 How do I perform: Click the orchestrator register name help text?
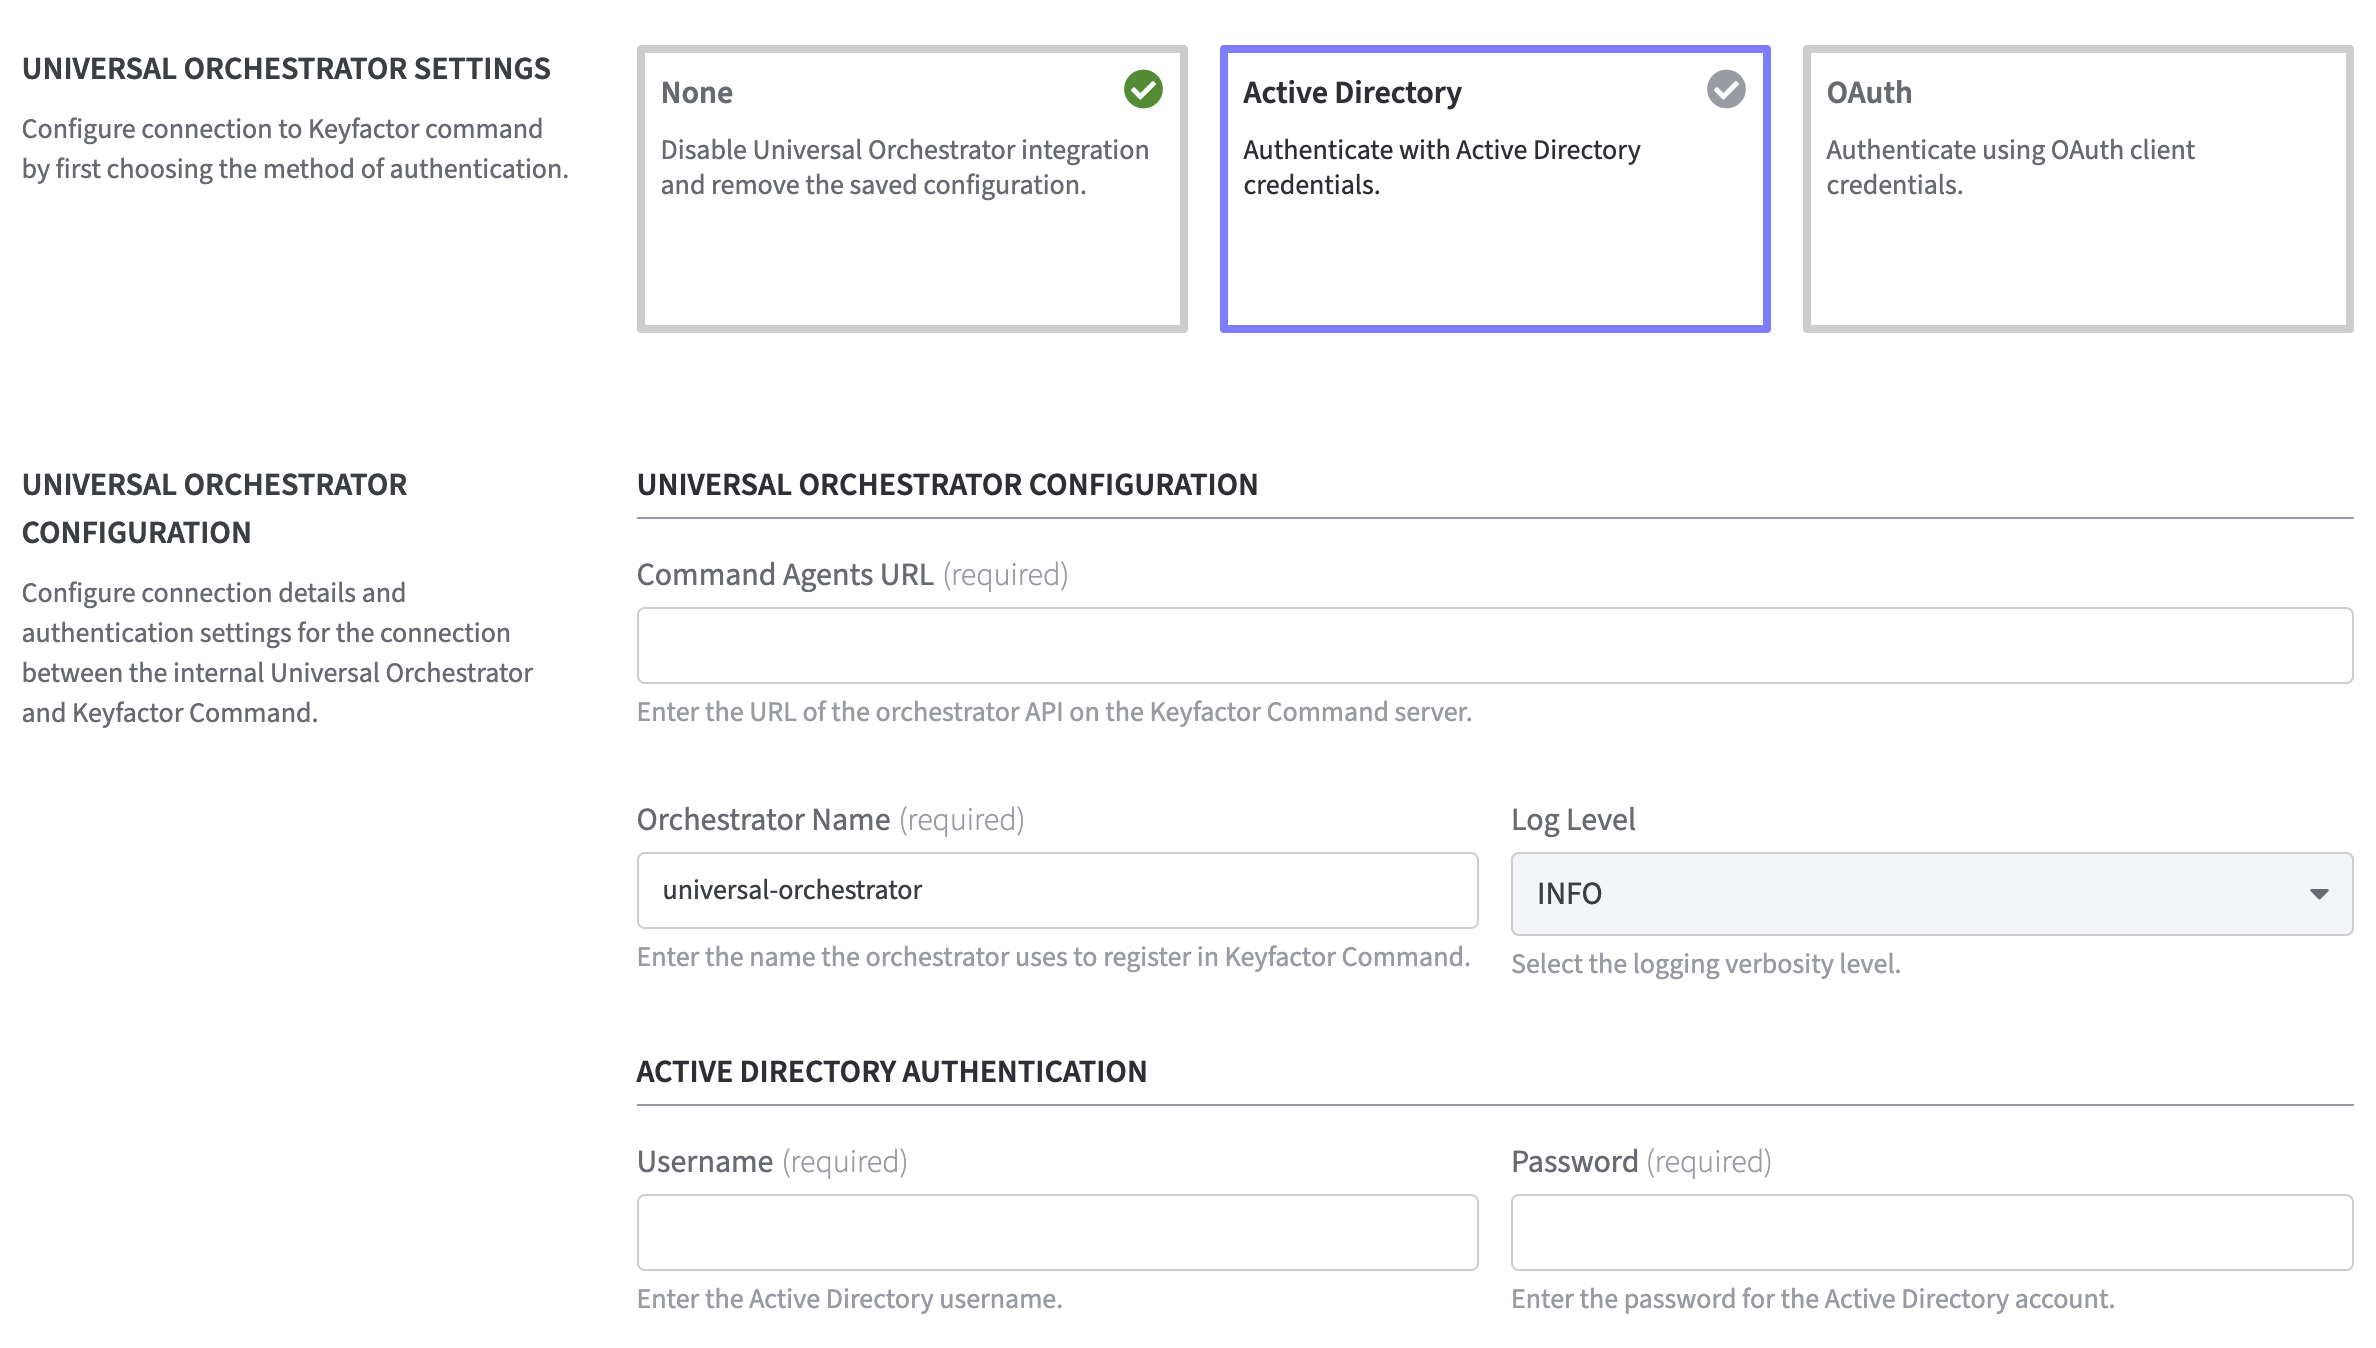[1053, 957]
